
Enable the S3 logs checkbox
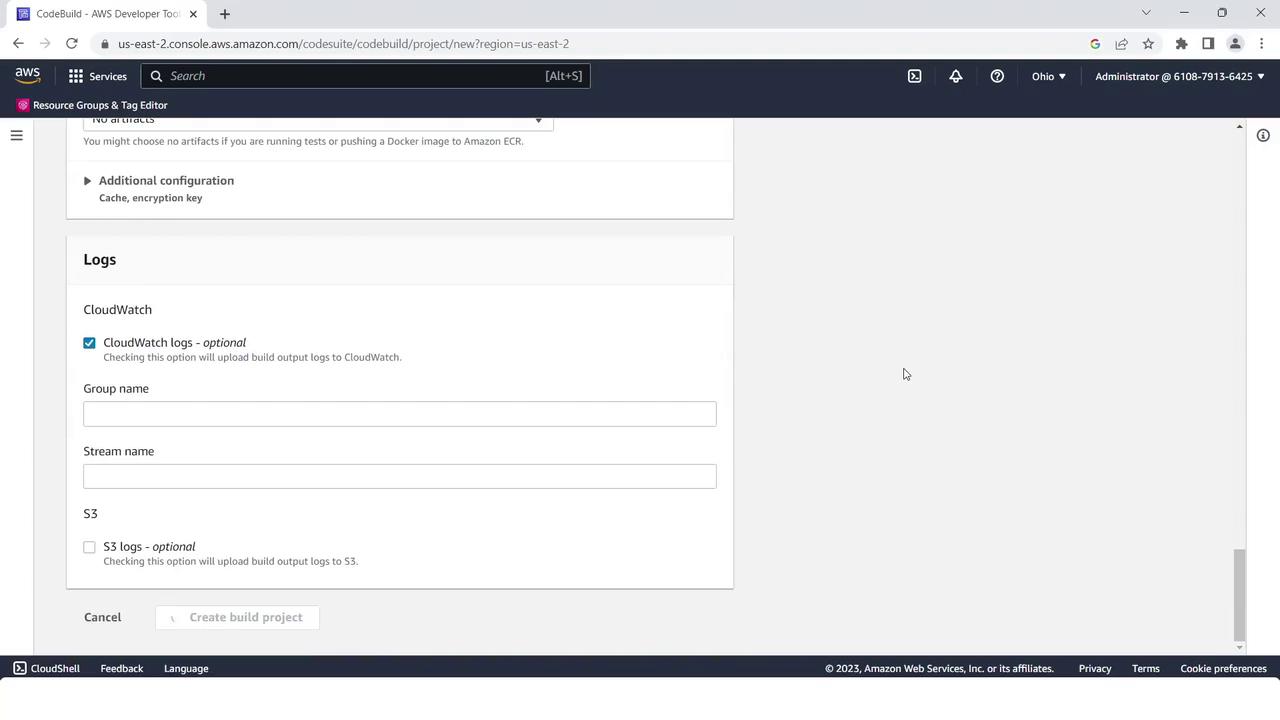click(x=89, y=547)
